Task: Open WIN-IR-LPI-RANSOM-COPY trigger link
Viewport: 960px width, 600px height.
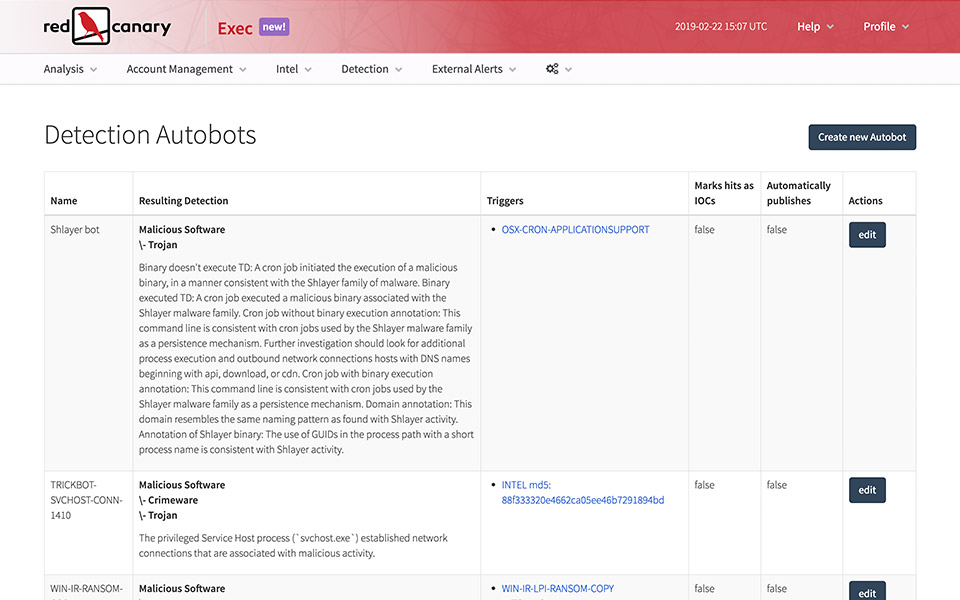Action: [558, 589]
